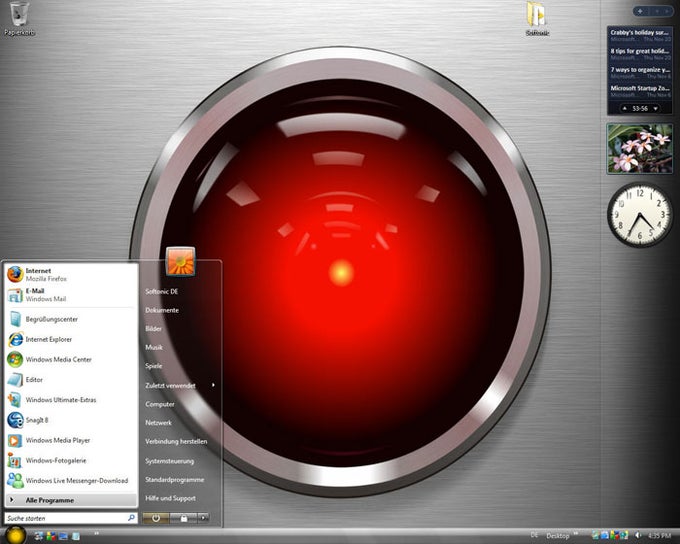
Task: Click the blue monitor quick launch icon
Action: (63, 536)
